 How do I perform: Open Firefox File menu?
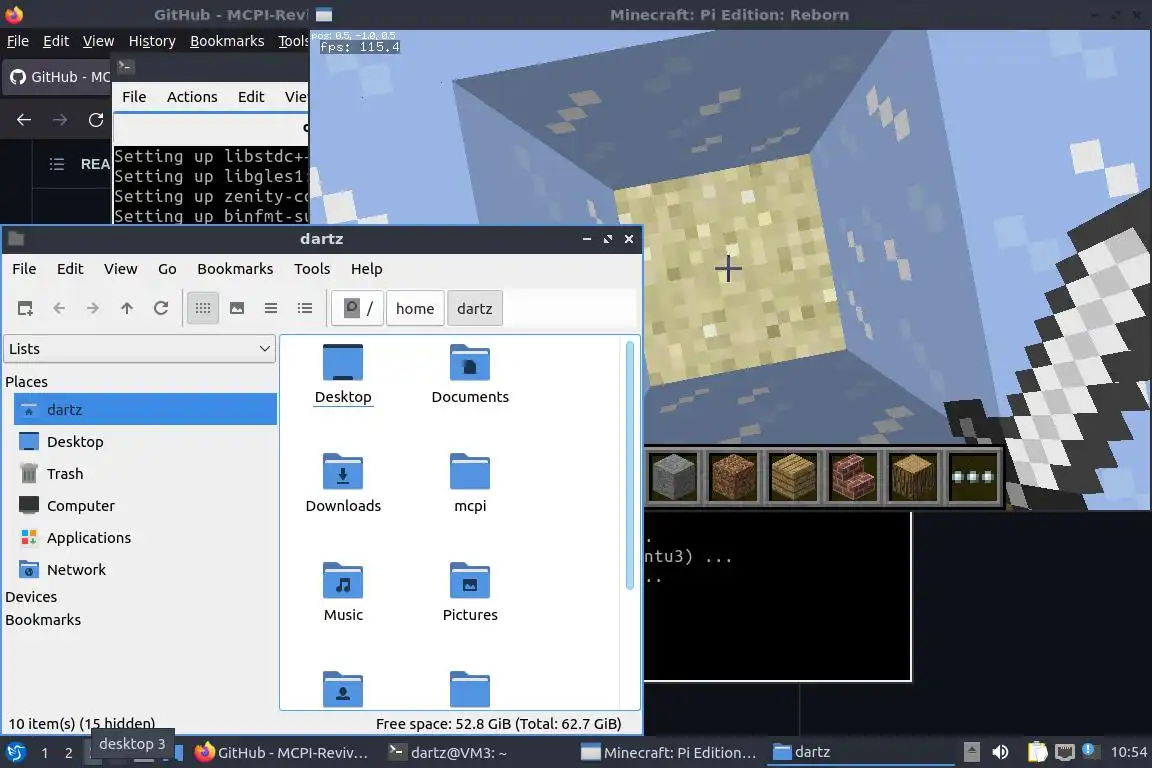(18, 41)
